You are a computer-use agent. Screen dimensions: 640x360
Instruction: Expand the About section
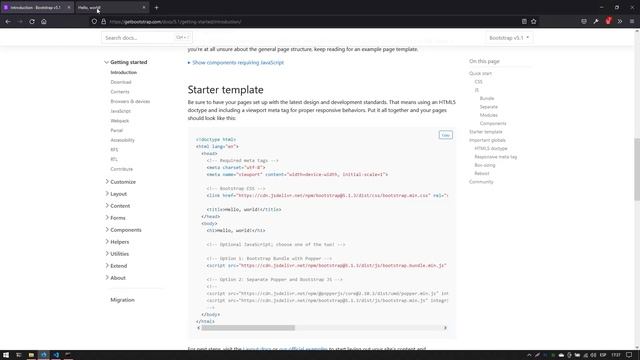tap(116, 278)
